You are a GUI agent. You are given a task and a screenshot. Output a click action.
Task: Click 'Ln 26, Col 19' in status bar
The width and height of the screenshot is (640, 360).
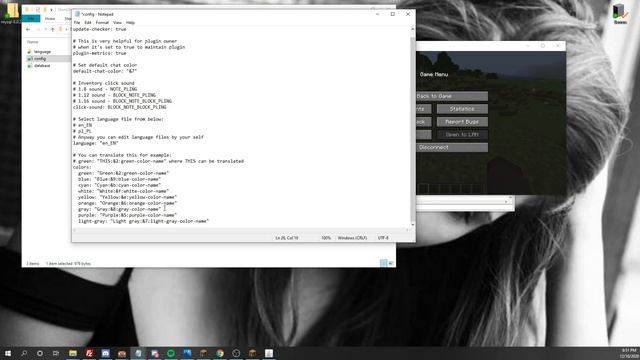pyautogui.click(x=287, y=238)
